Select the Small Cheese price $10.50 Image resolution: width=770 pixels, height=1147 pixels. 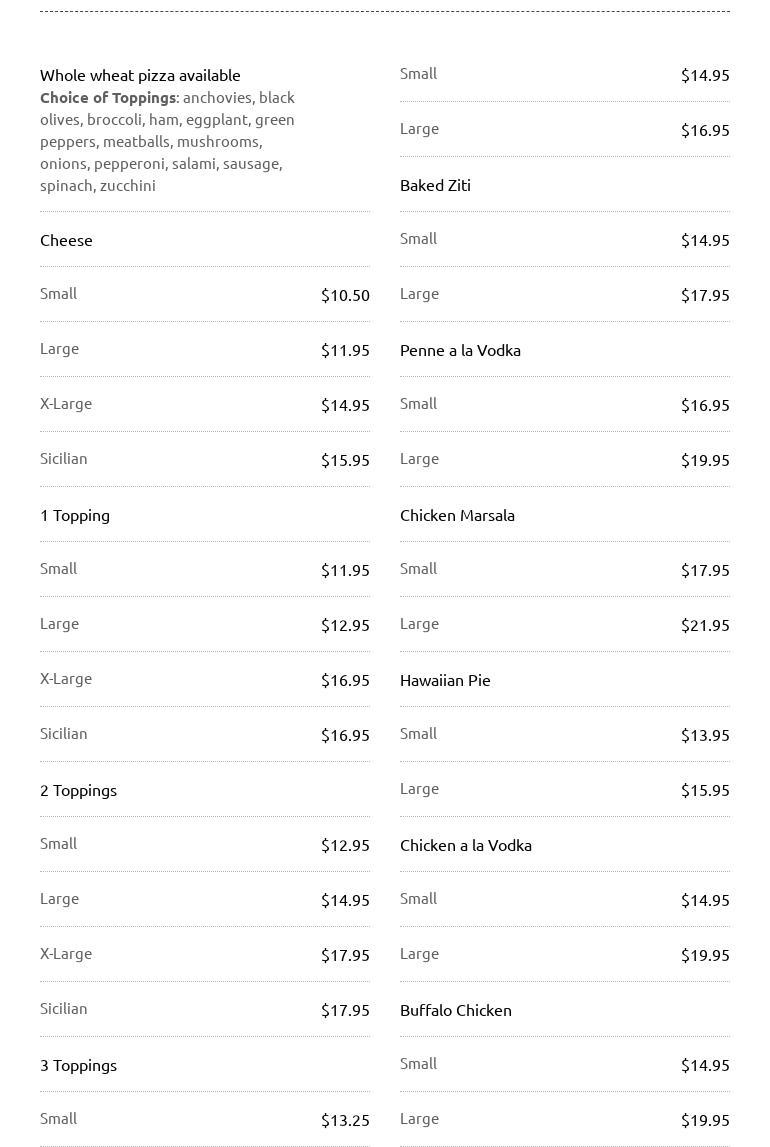pyautogui.click(x=345, y=295)
